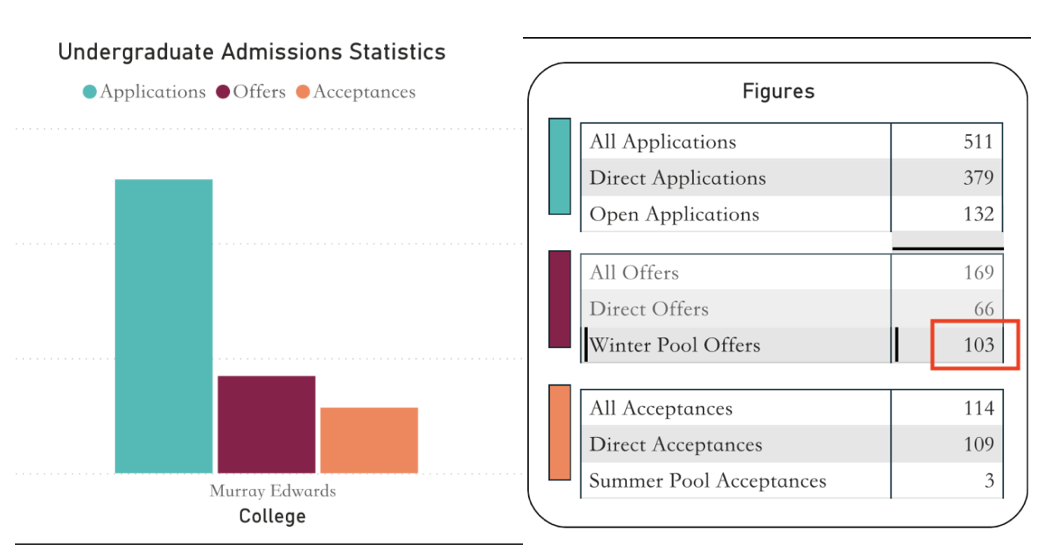Screen dimensions: 1056x556
Task: Click the maroon block beside offers table
Action: coord(560,299)
